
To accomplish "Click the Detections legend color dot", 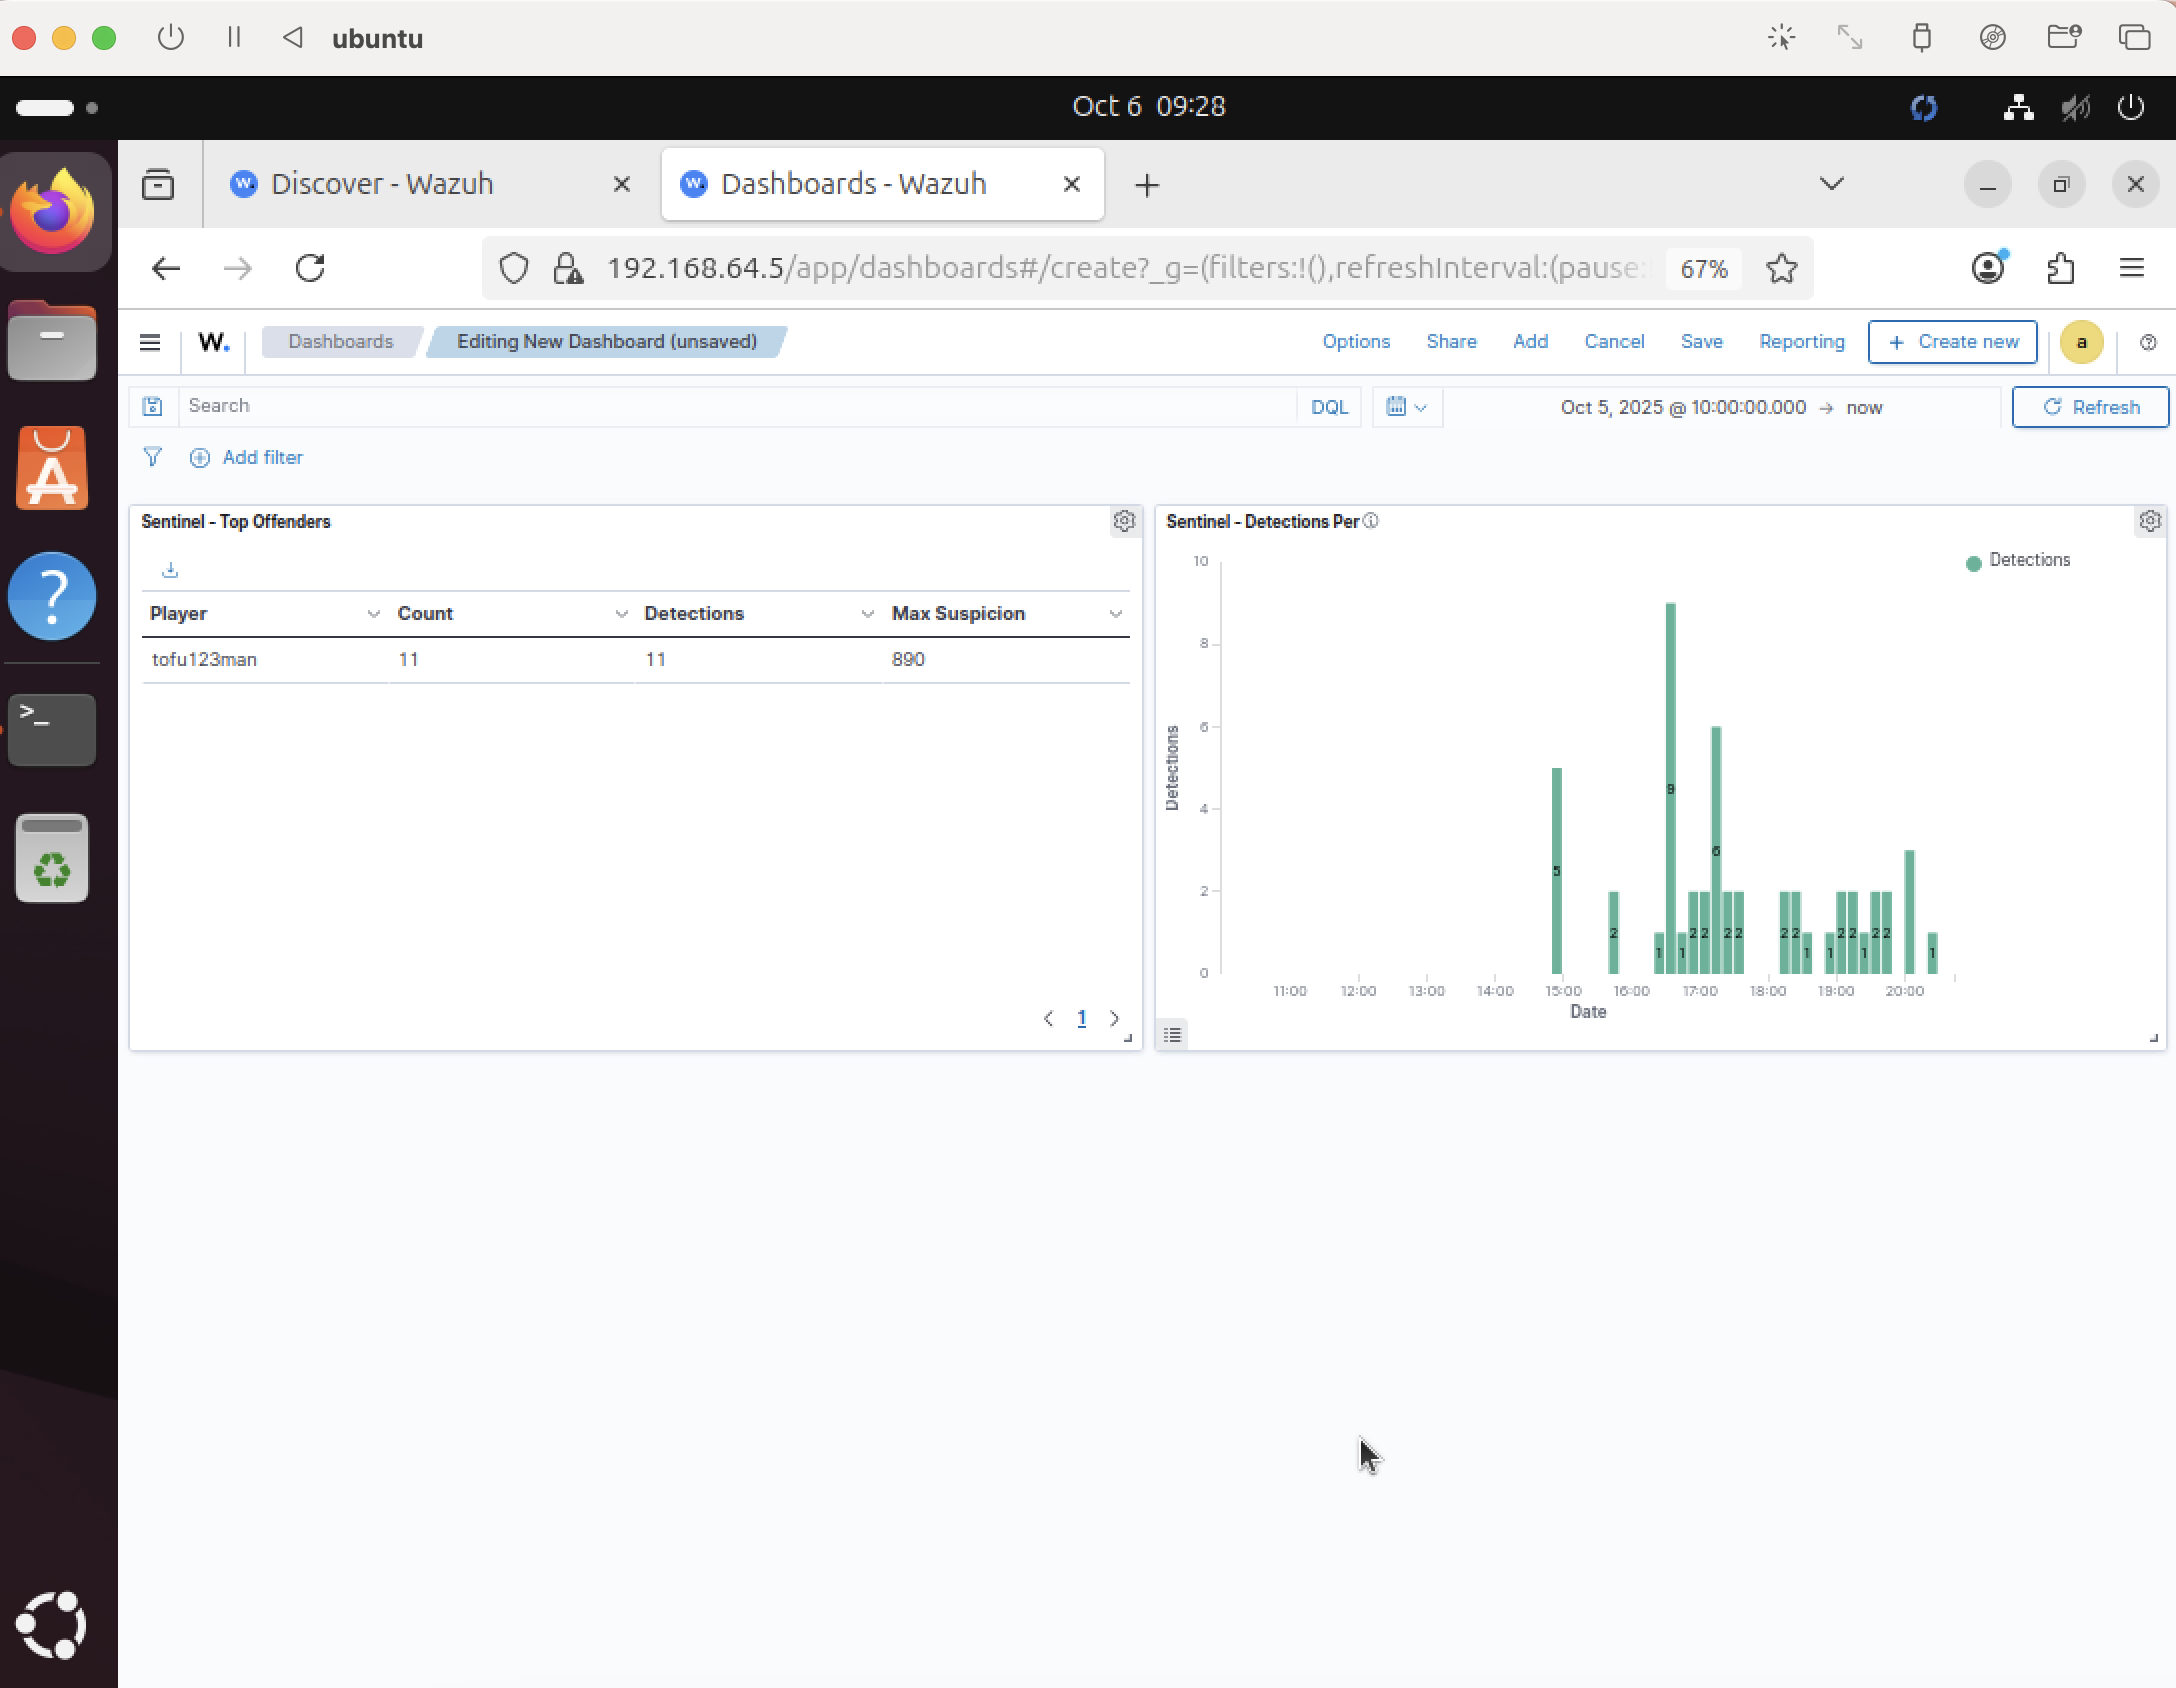I will [x=1973, y=563].
